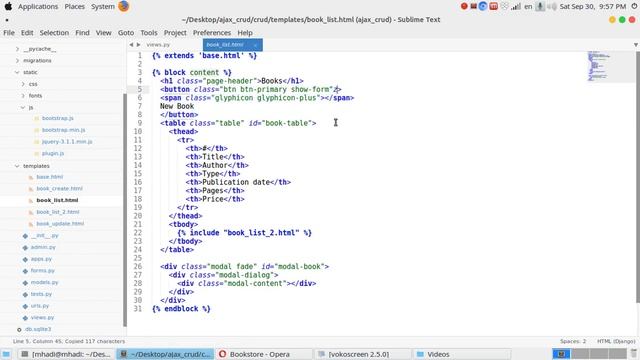Expand the migrations folder
The width and height of the screenshot is (640, 360).
click(x=17, y=60)
